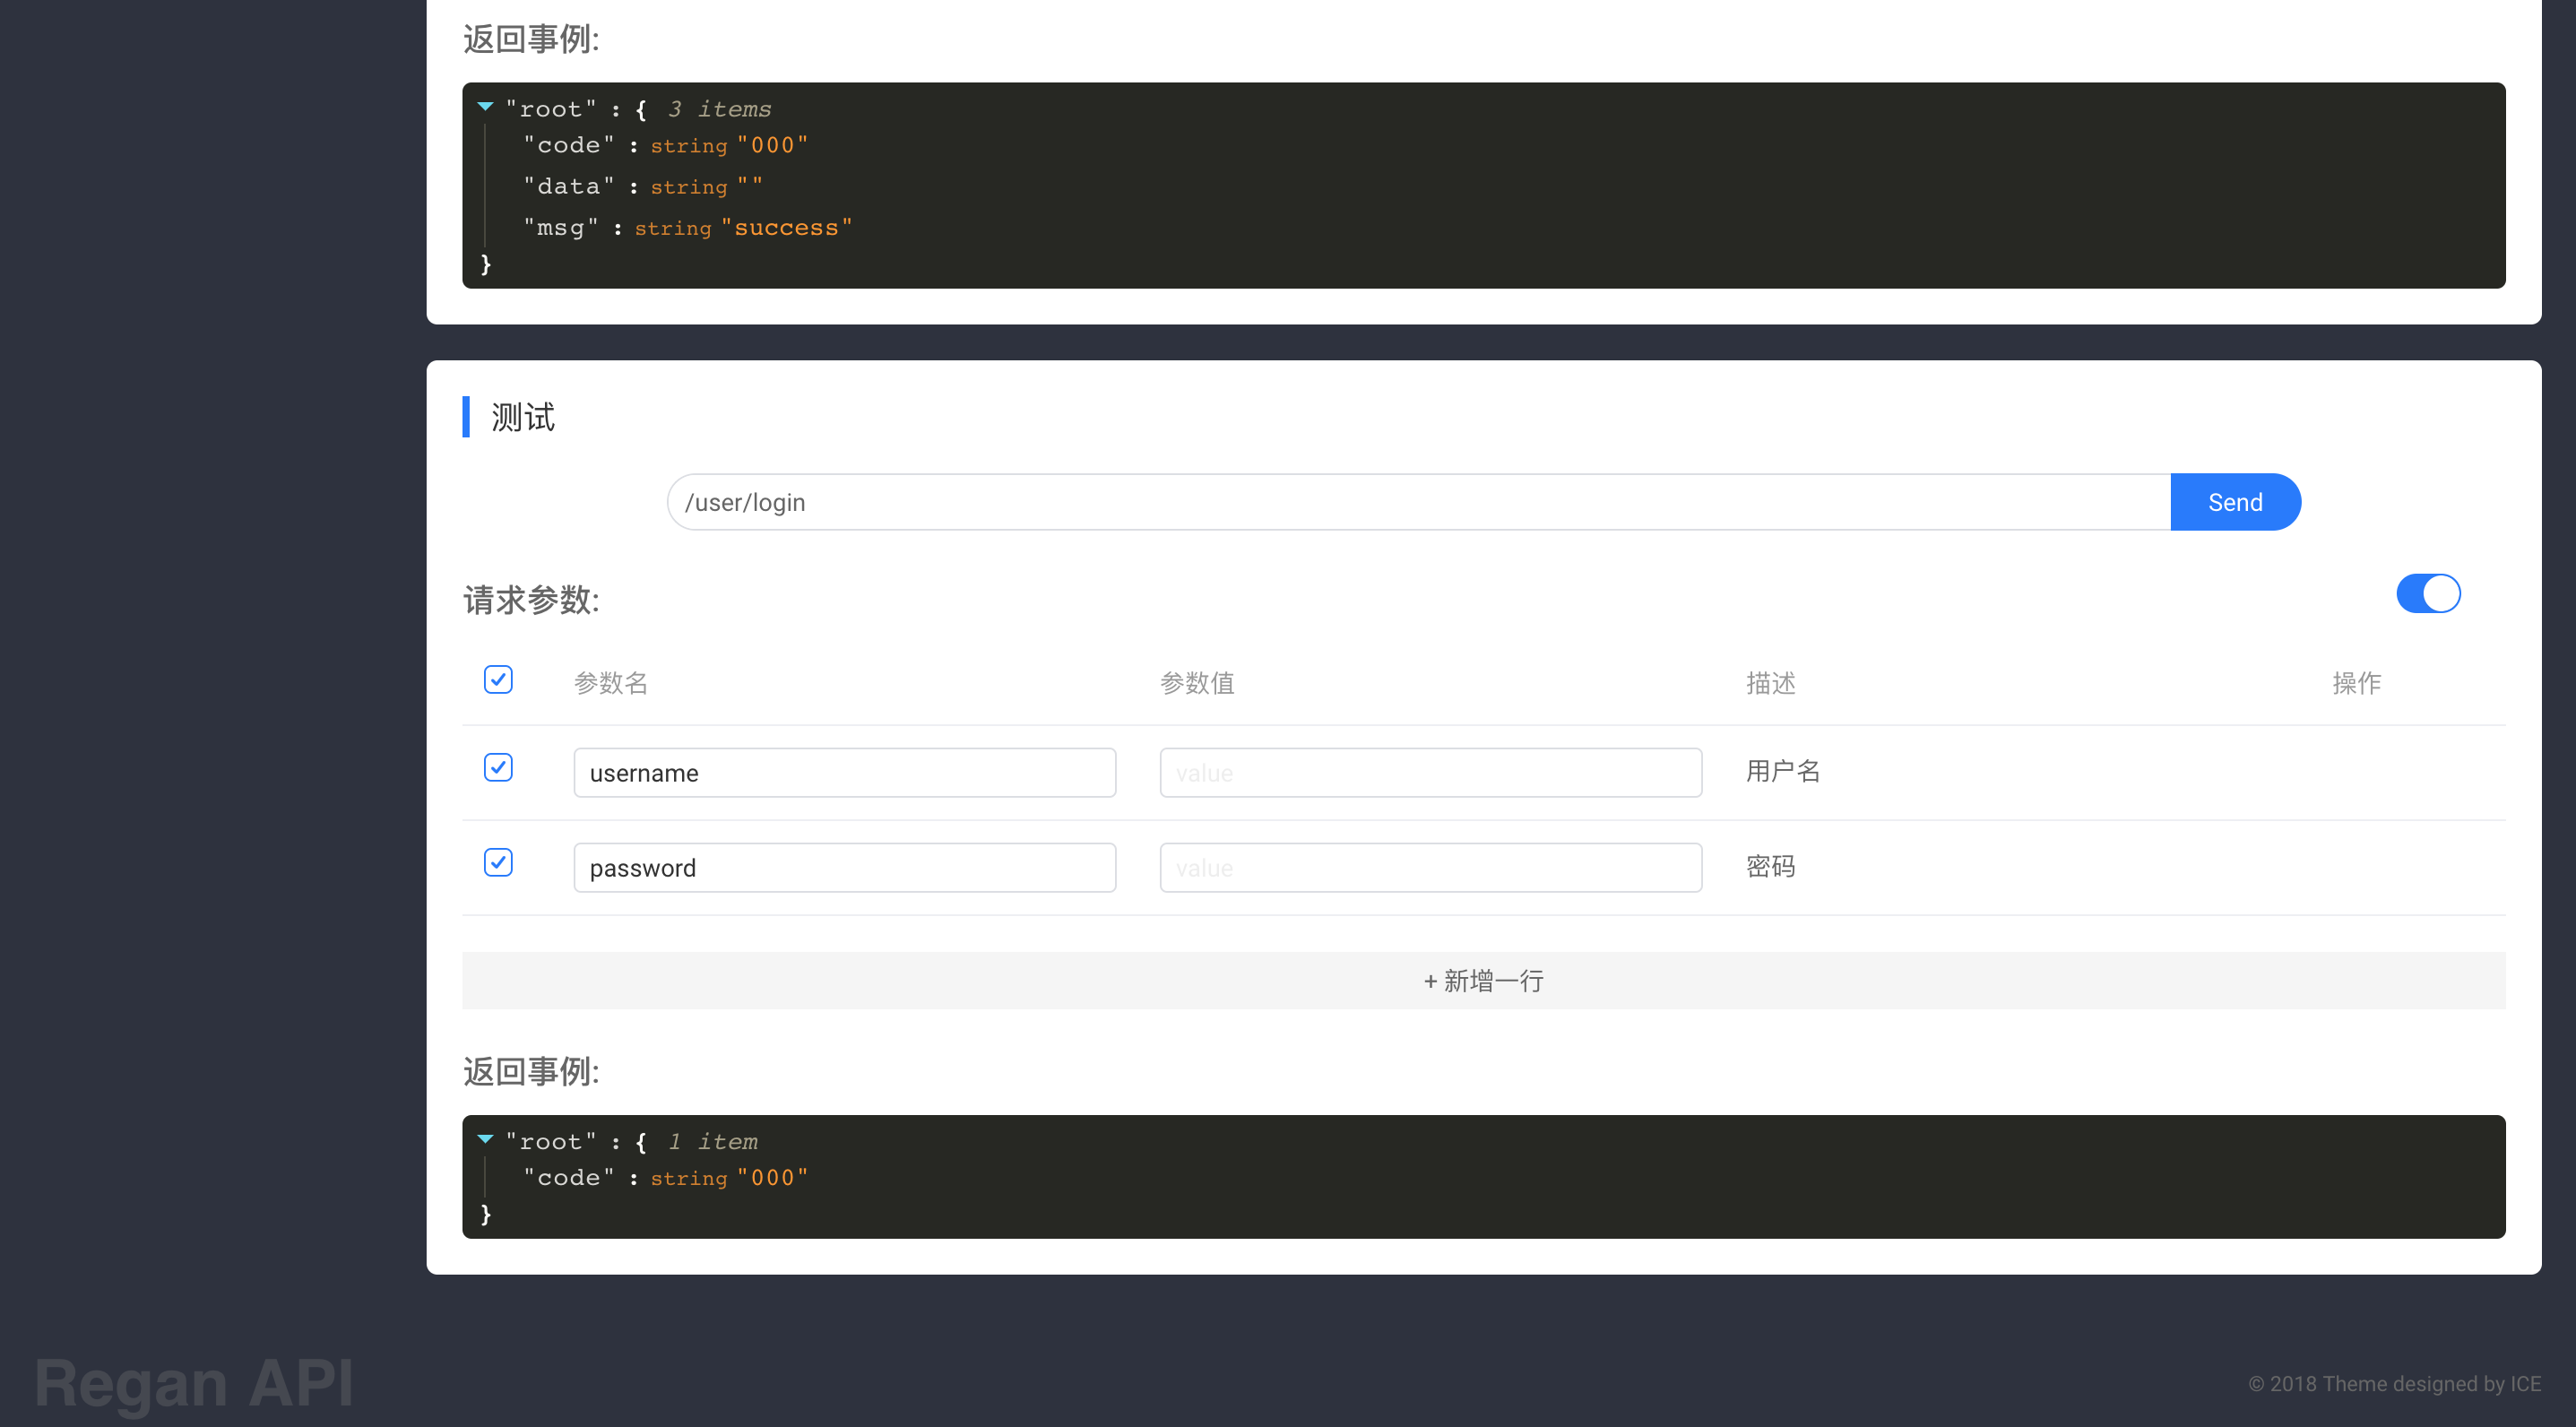Click the value field for password

point(1431,868)
